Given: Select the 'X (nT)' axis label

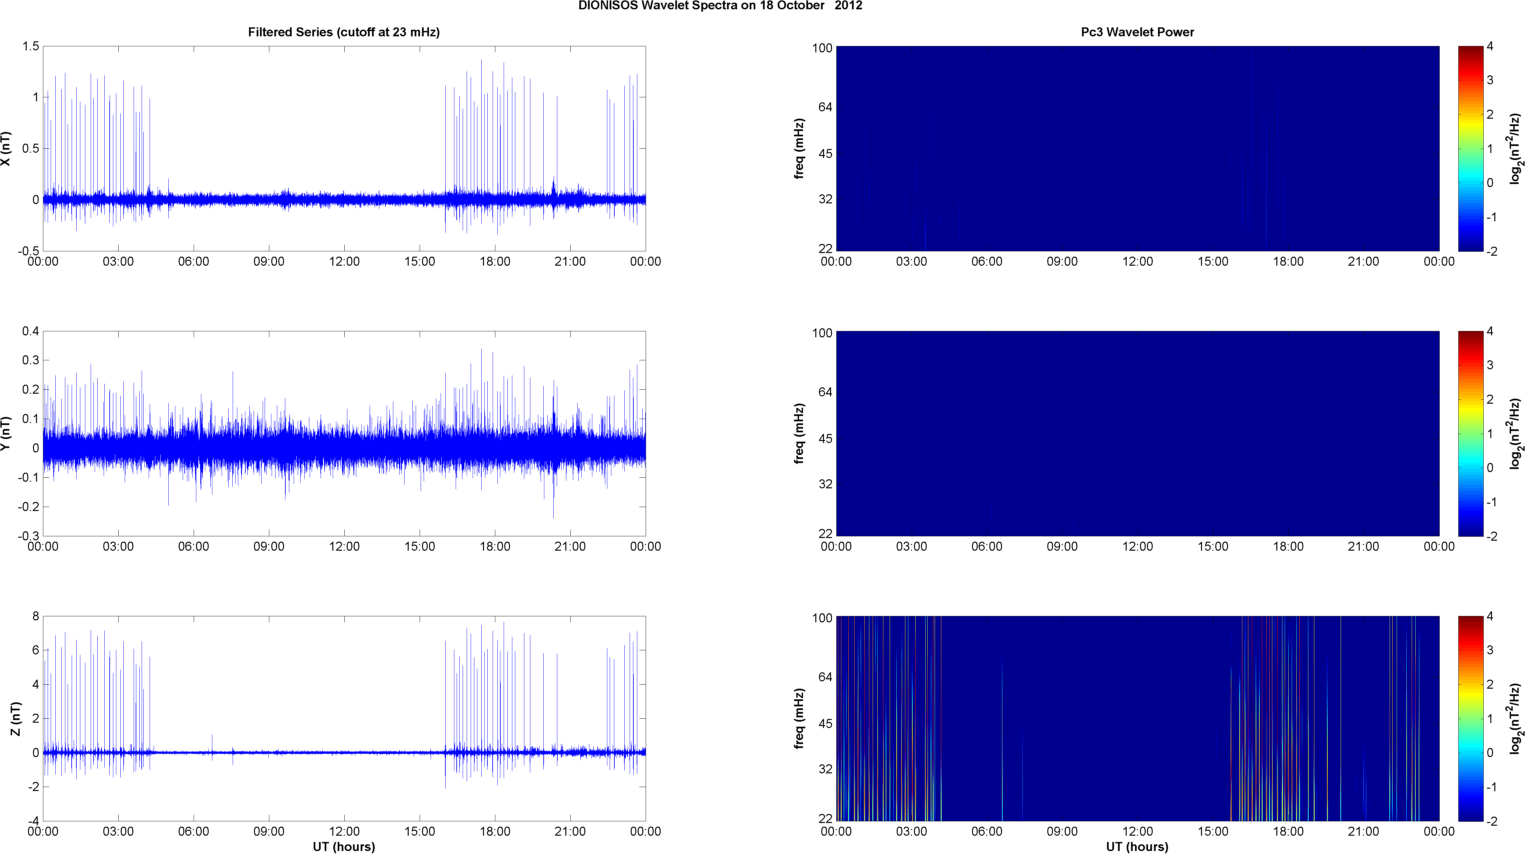Looking at the screenshot, I should [x=6, y=149].
